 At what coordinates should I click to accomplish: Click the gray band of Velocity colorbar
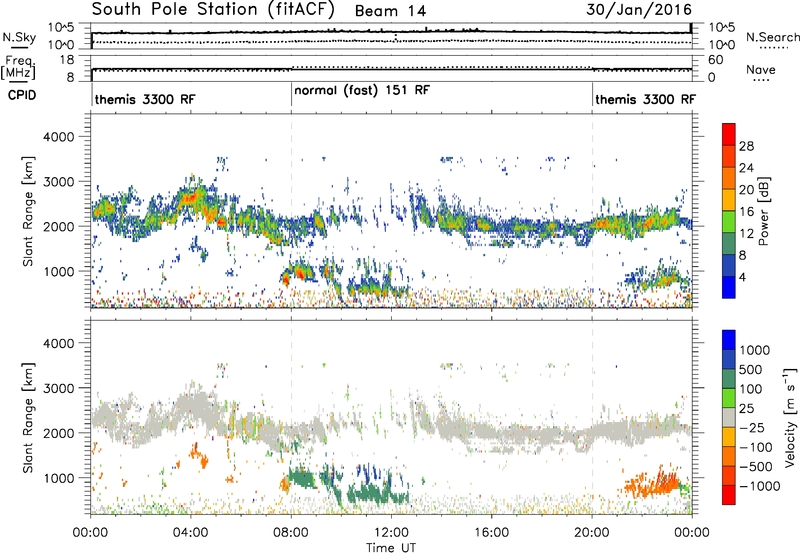(729, 417)
